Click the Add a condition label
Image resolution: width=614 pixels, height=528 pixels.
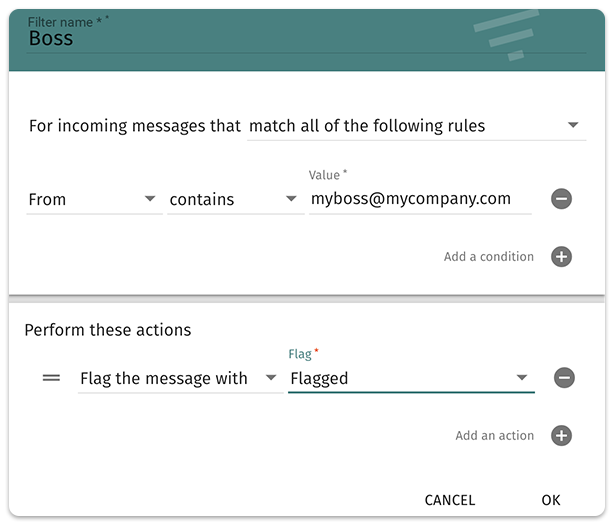(x=488, y=257)
